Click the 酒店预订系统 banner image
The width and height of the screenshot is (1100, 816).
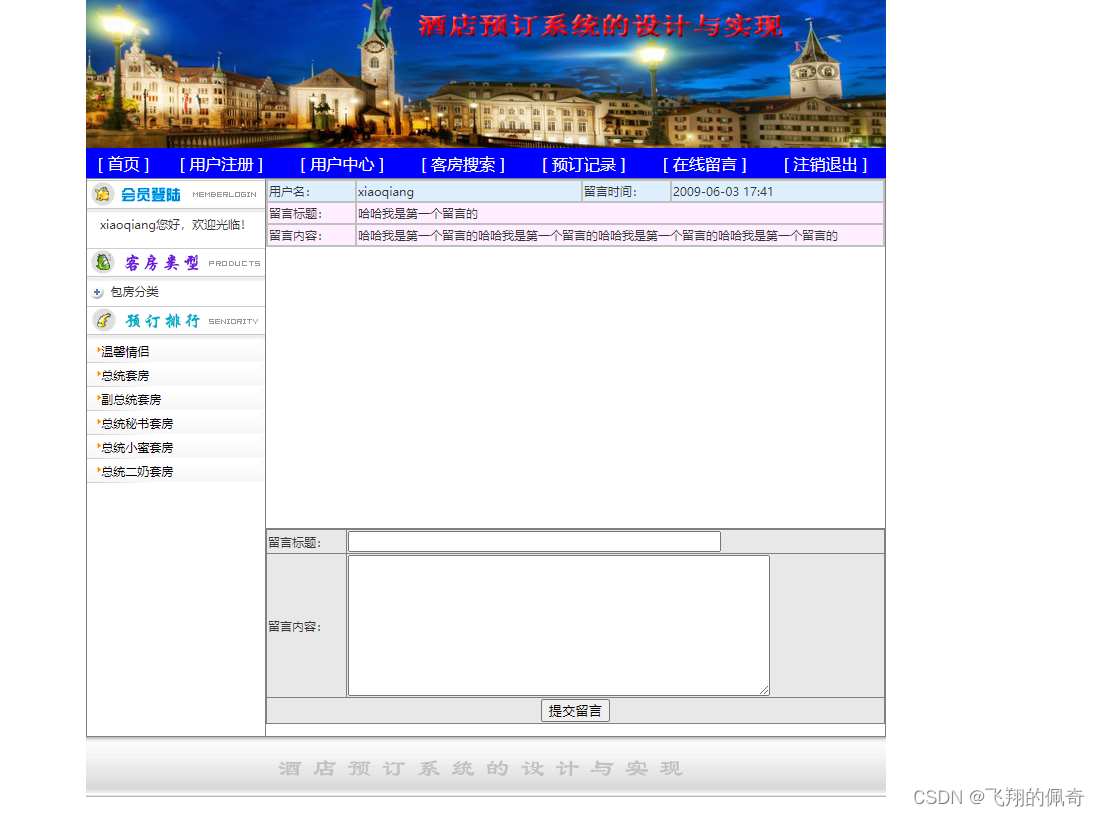point(485,74)
